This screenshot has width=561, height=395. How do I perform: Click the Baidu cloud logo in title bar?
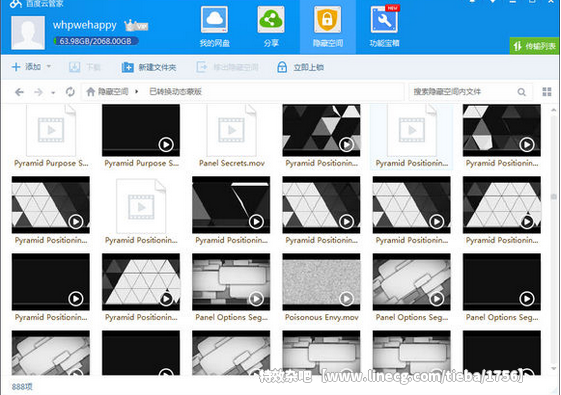coord(16,4)
